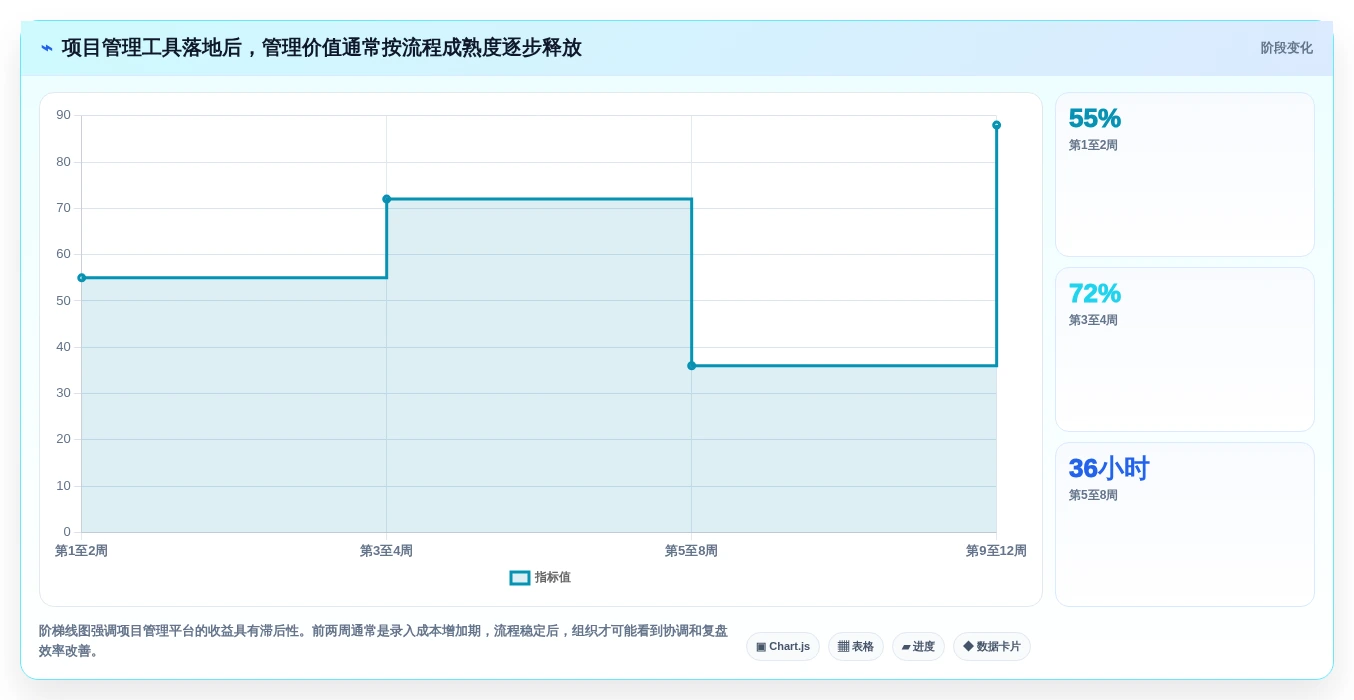Click the description paragraph starting 阶梯线图强调
The width and height of the screenshot is (1354, 700).
[x=384, y=641]
